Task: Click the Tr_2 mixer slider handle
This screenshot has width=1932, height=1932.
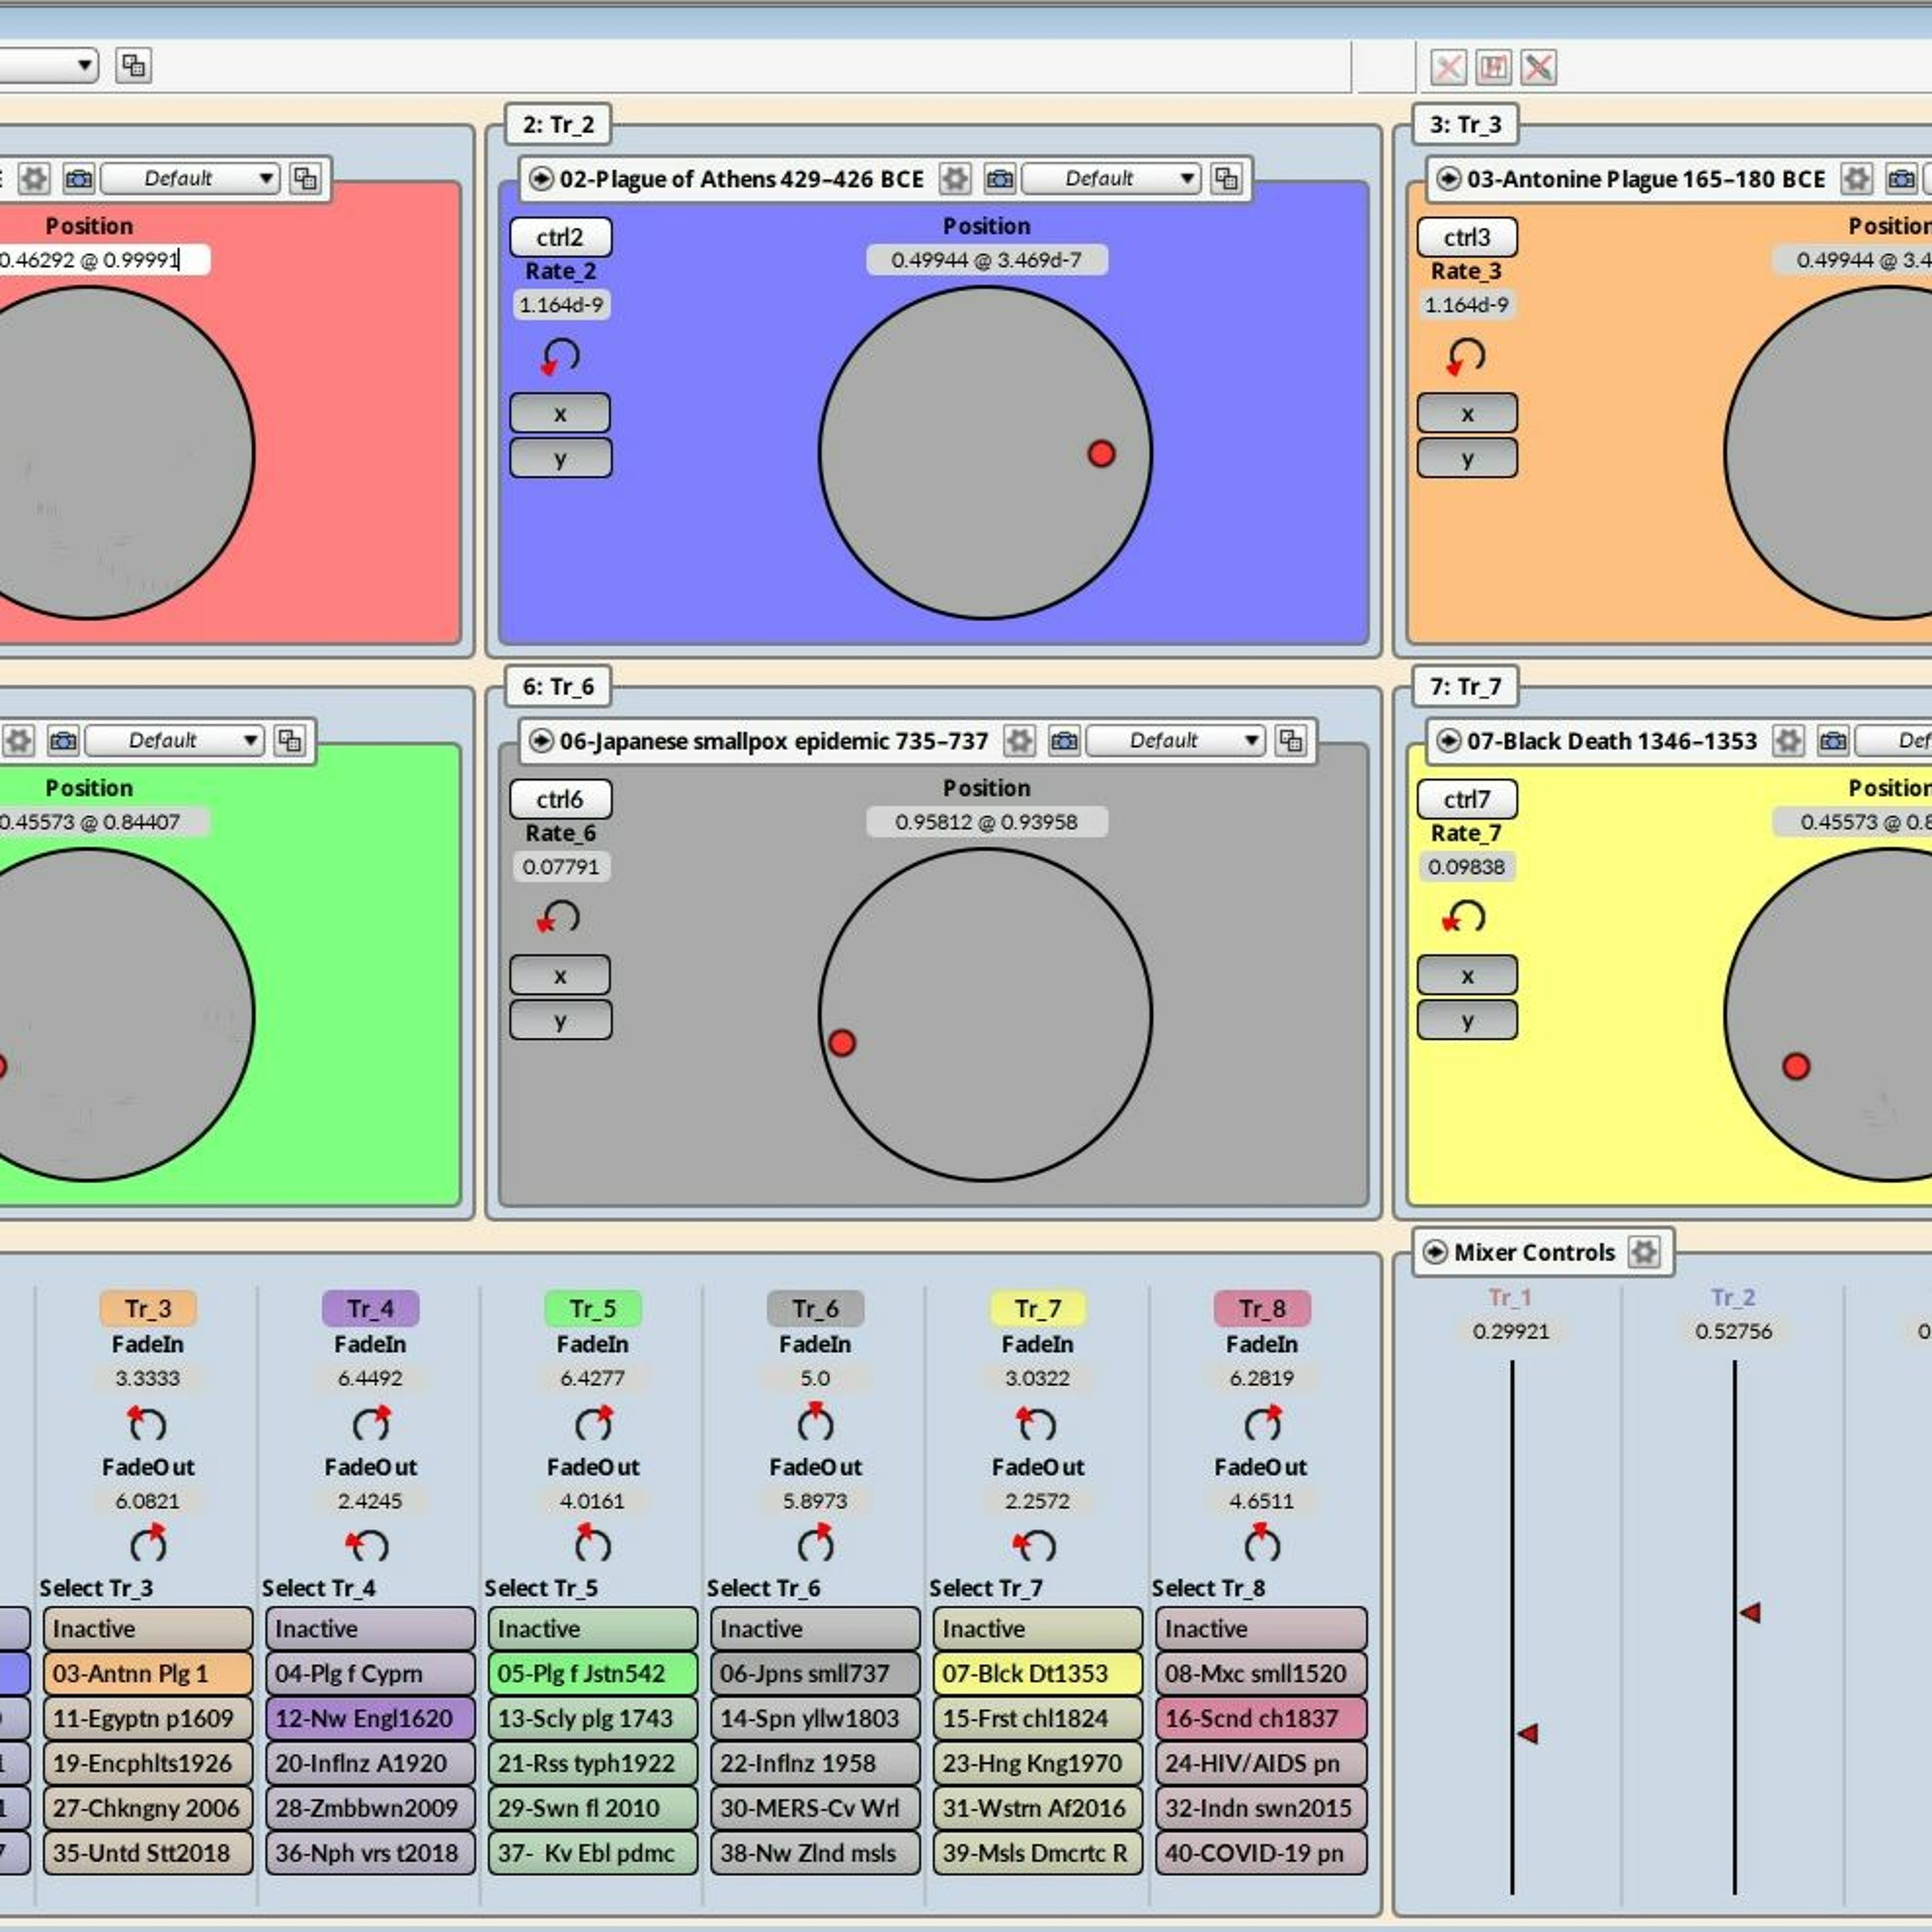Action: pos(1750,1612)
